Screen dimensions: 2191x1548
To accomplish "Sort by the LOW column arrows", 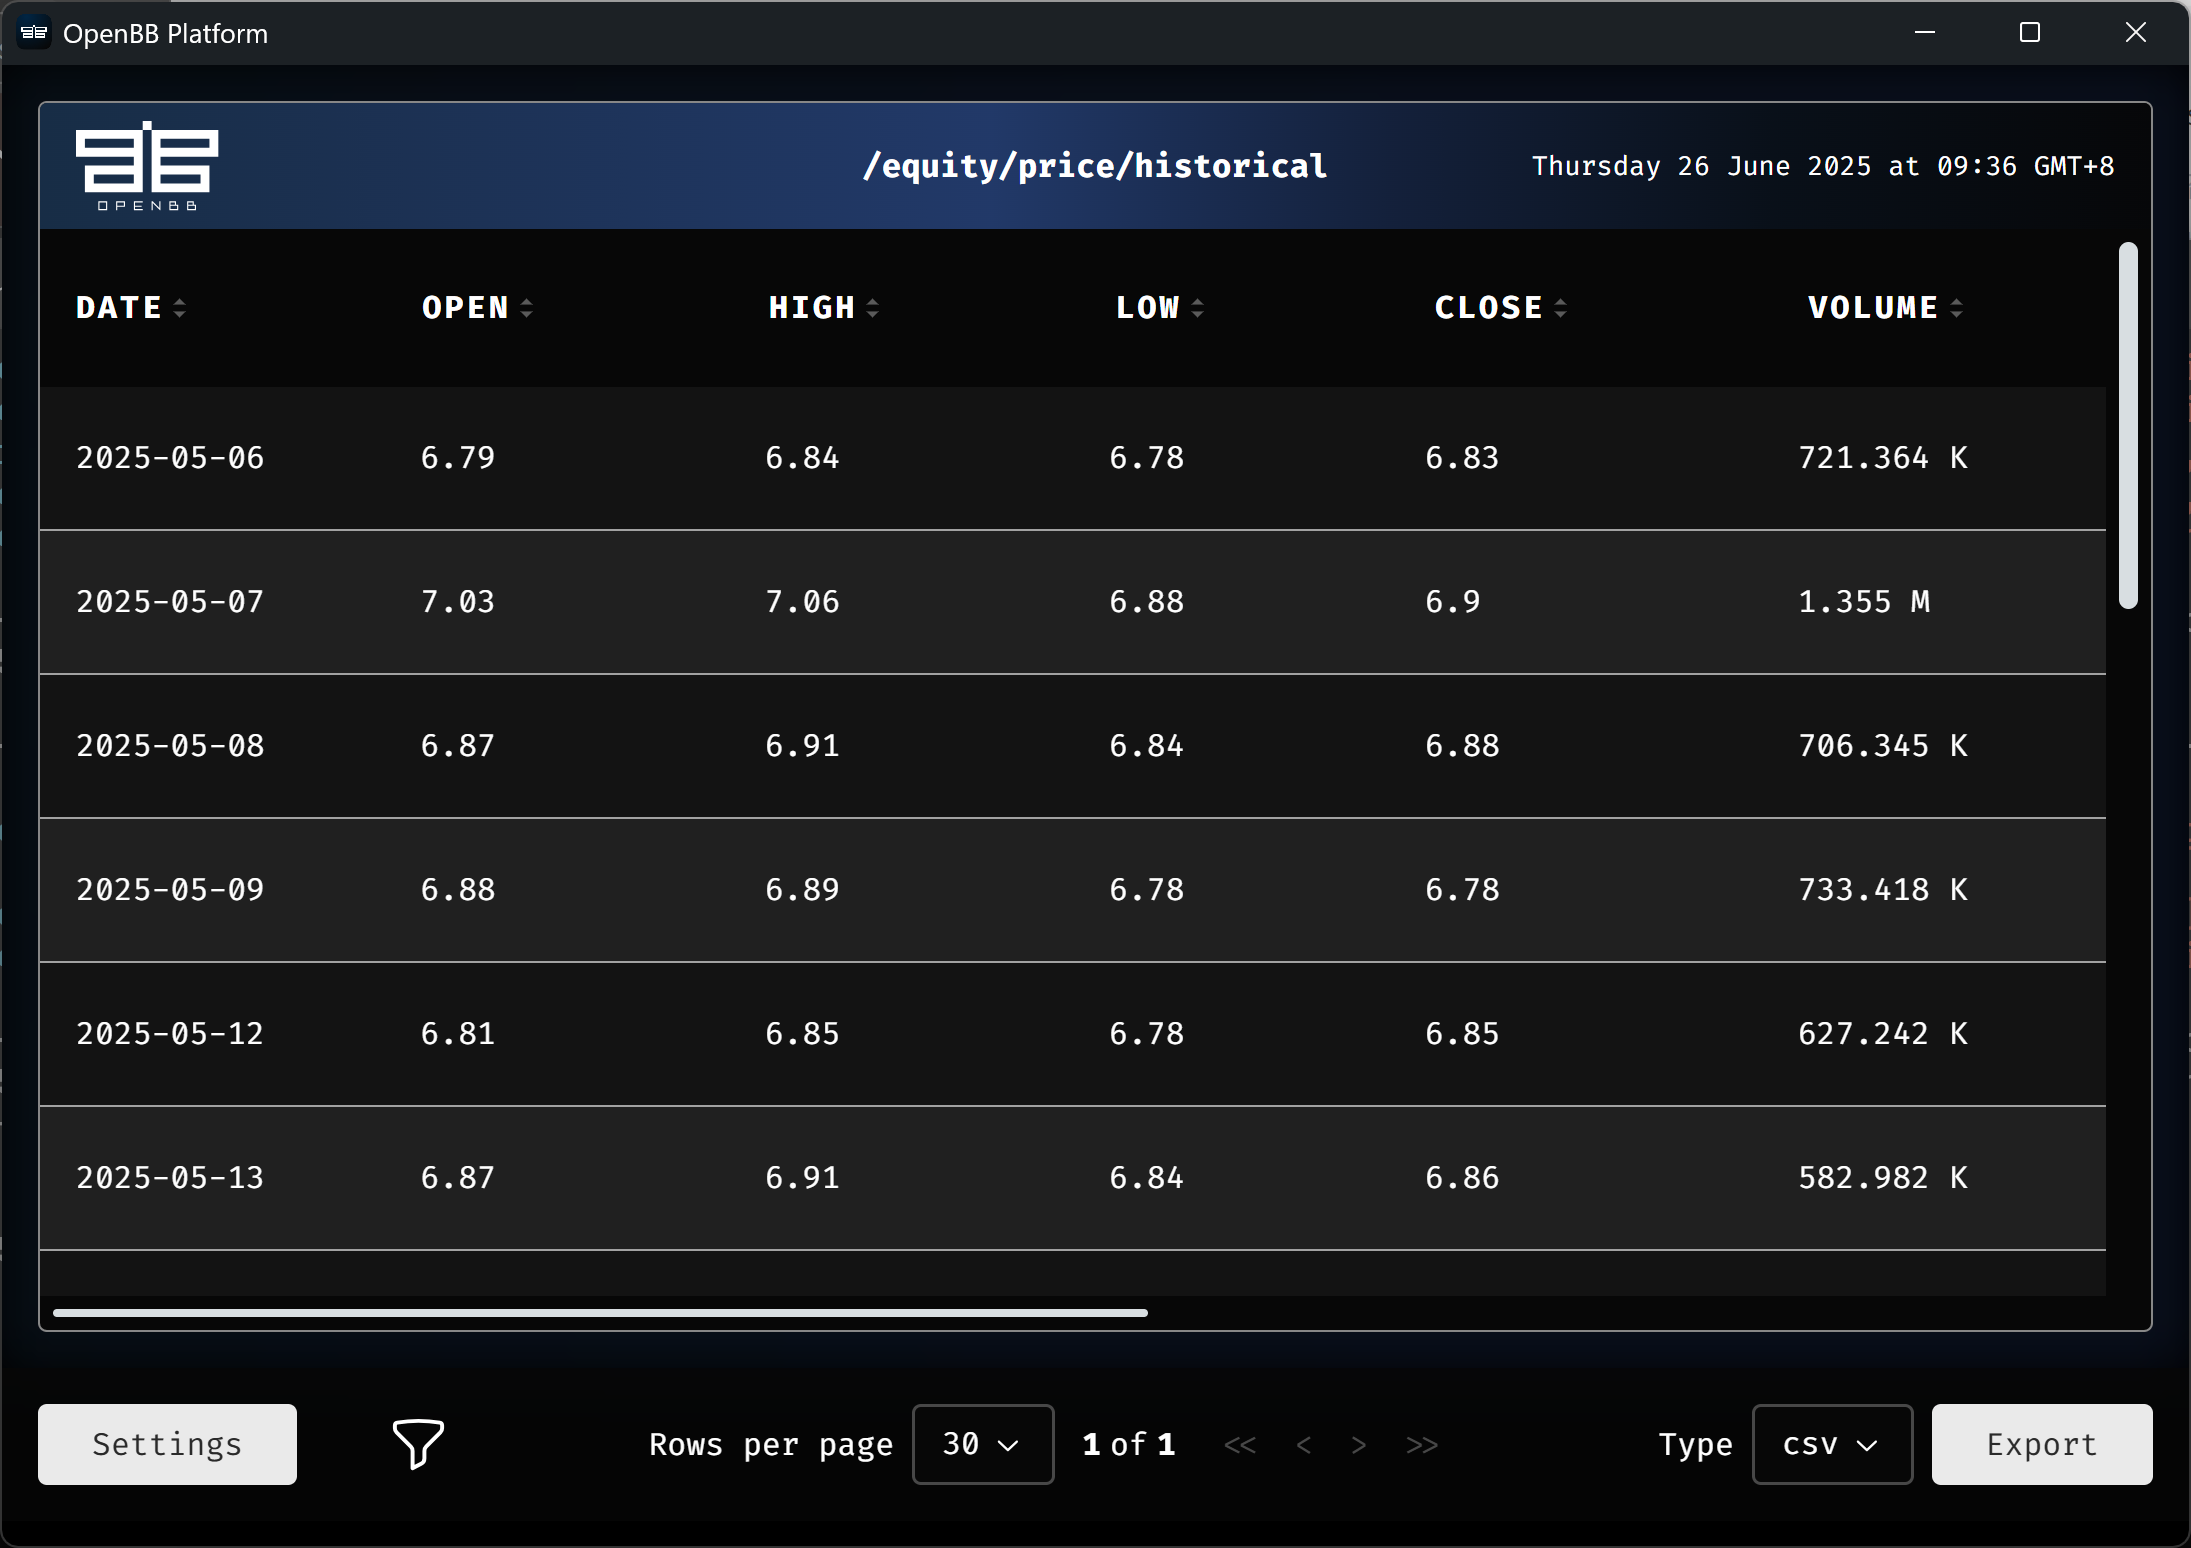I will coord(1198,308).
